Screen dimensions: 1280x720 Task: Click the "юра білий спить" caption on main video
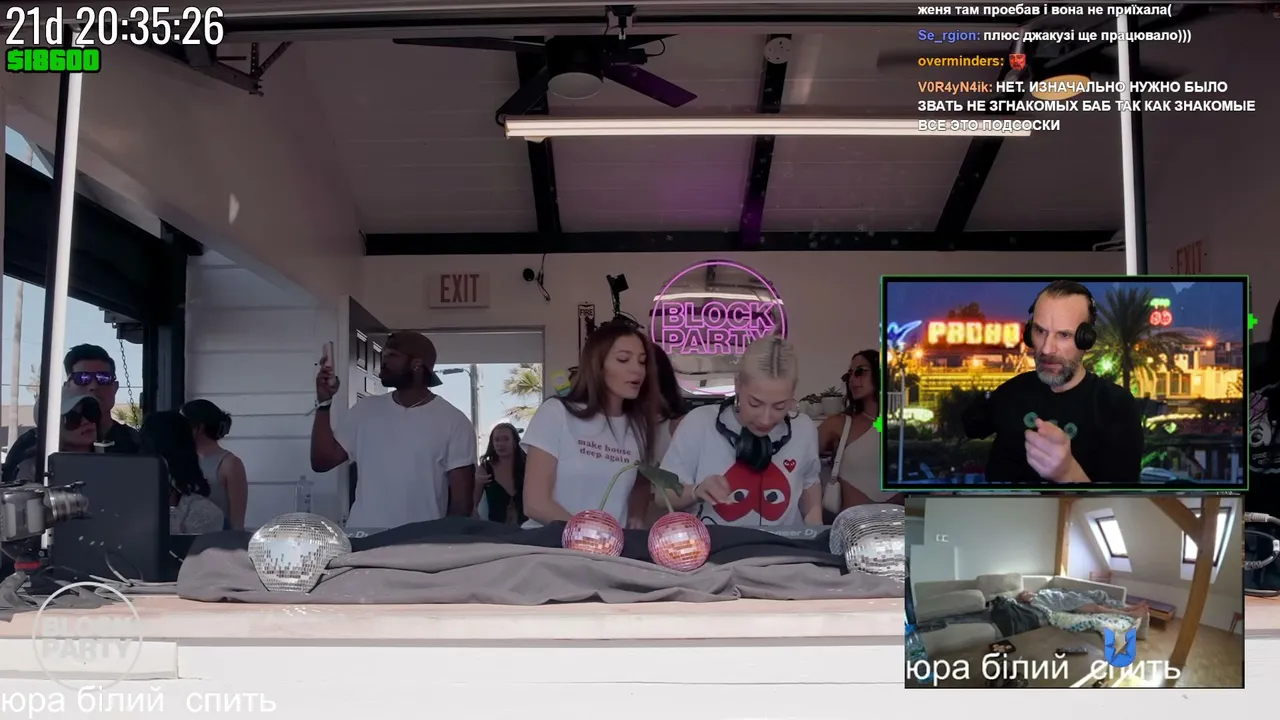[138, 701]
